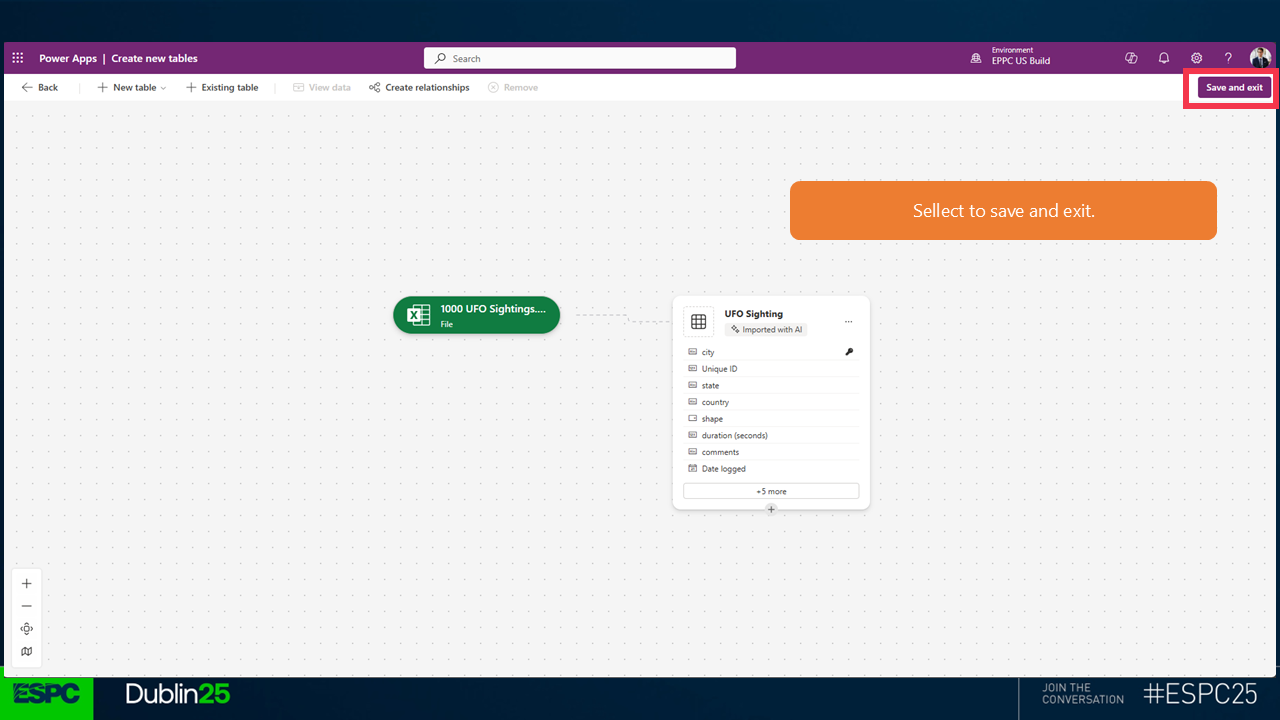Zoom in on the canvas
This screenshot has width=1280, height=720.
pos(27,584)
